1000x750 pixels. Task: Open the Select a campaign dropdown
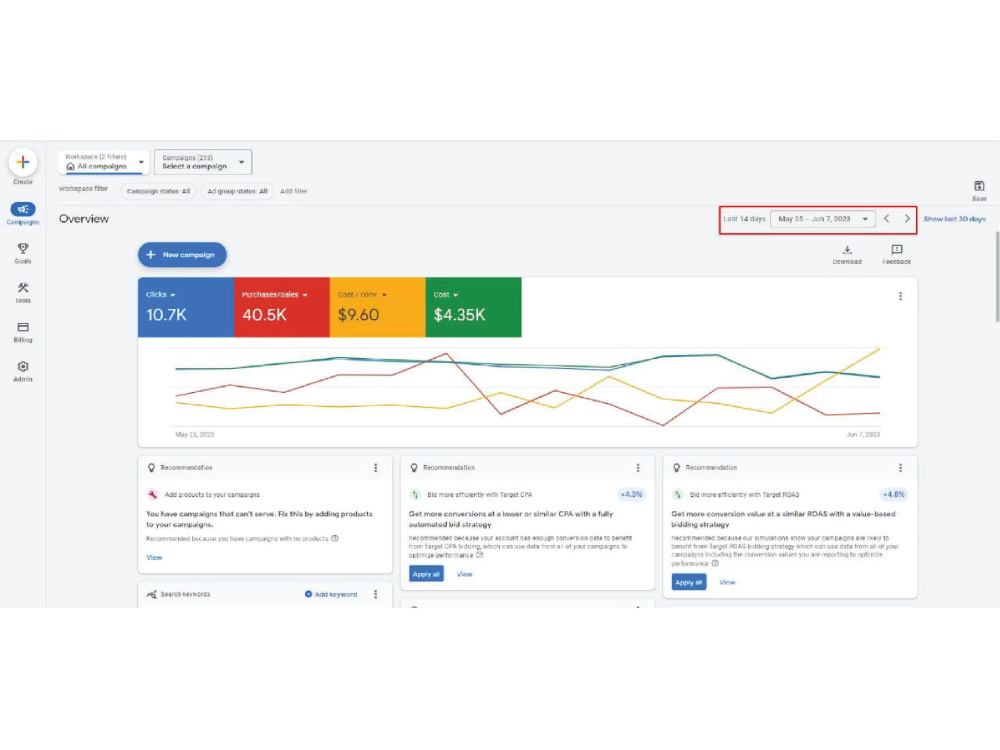(x=203, y=161)
